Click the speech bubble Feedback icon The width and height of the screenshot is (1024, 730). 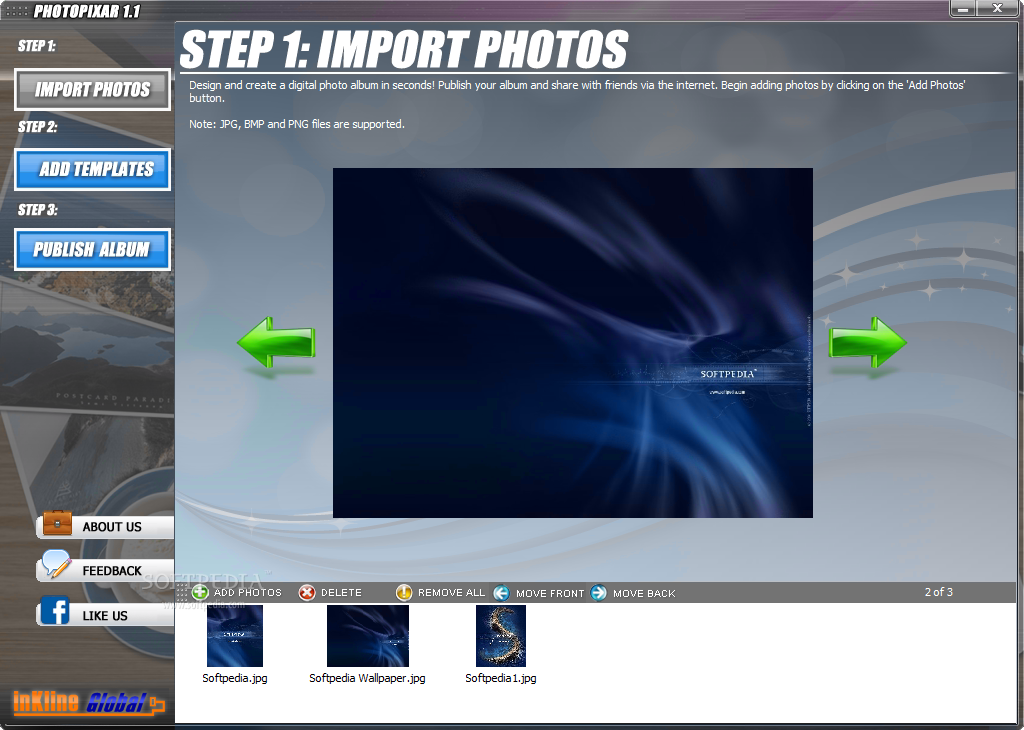[x=56, y=565]
